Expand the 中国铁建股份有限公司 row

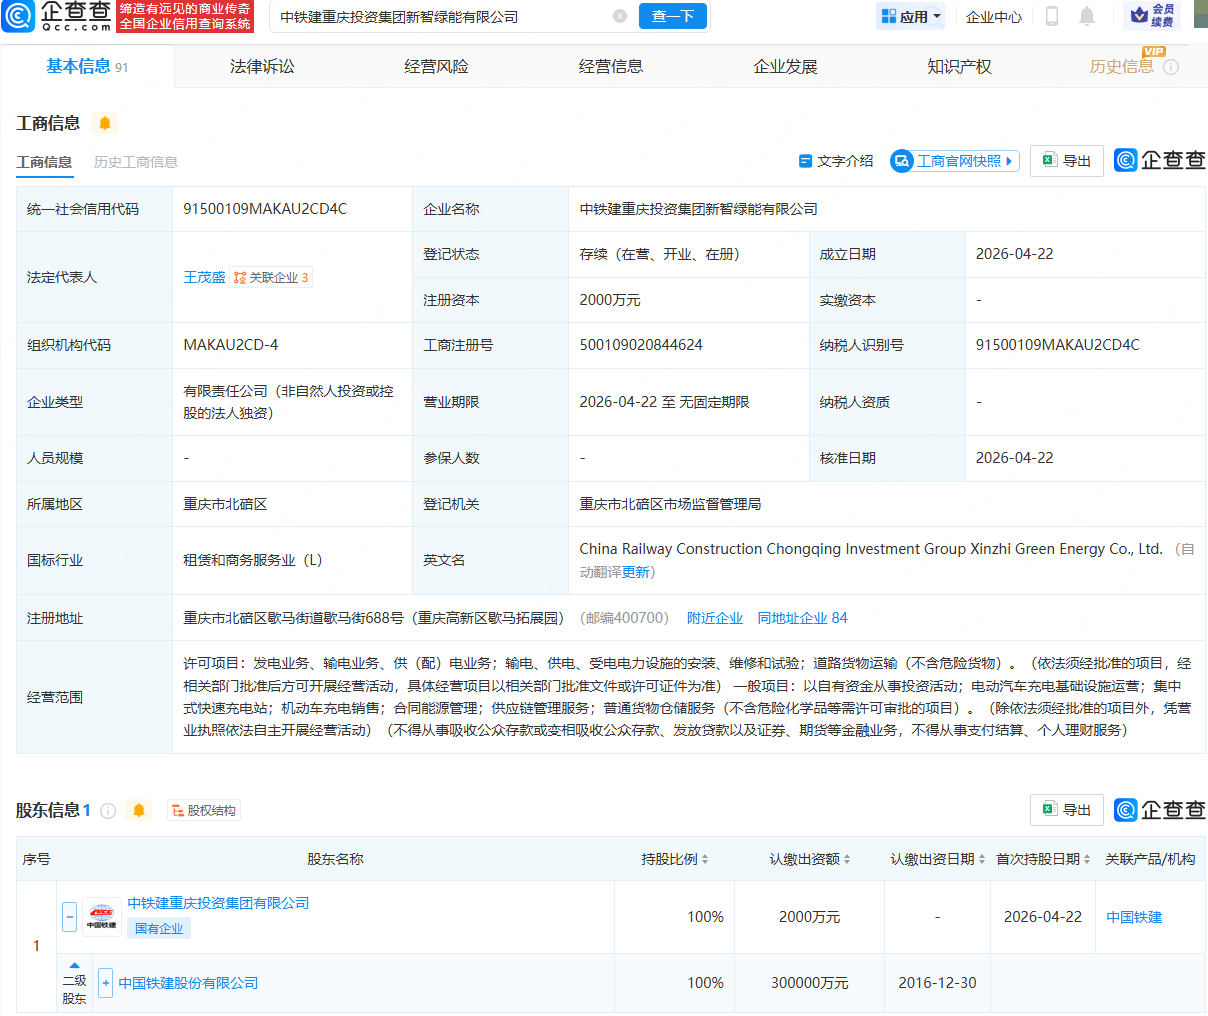click(105, 983)
